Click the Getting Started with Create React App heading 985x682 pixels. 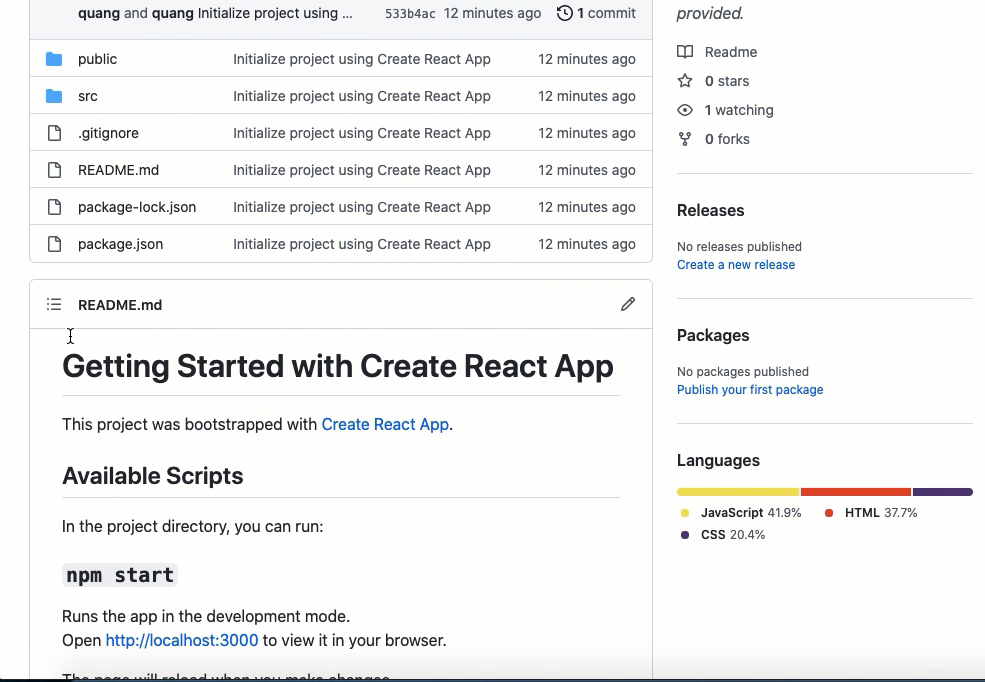338,366
